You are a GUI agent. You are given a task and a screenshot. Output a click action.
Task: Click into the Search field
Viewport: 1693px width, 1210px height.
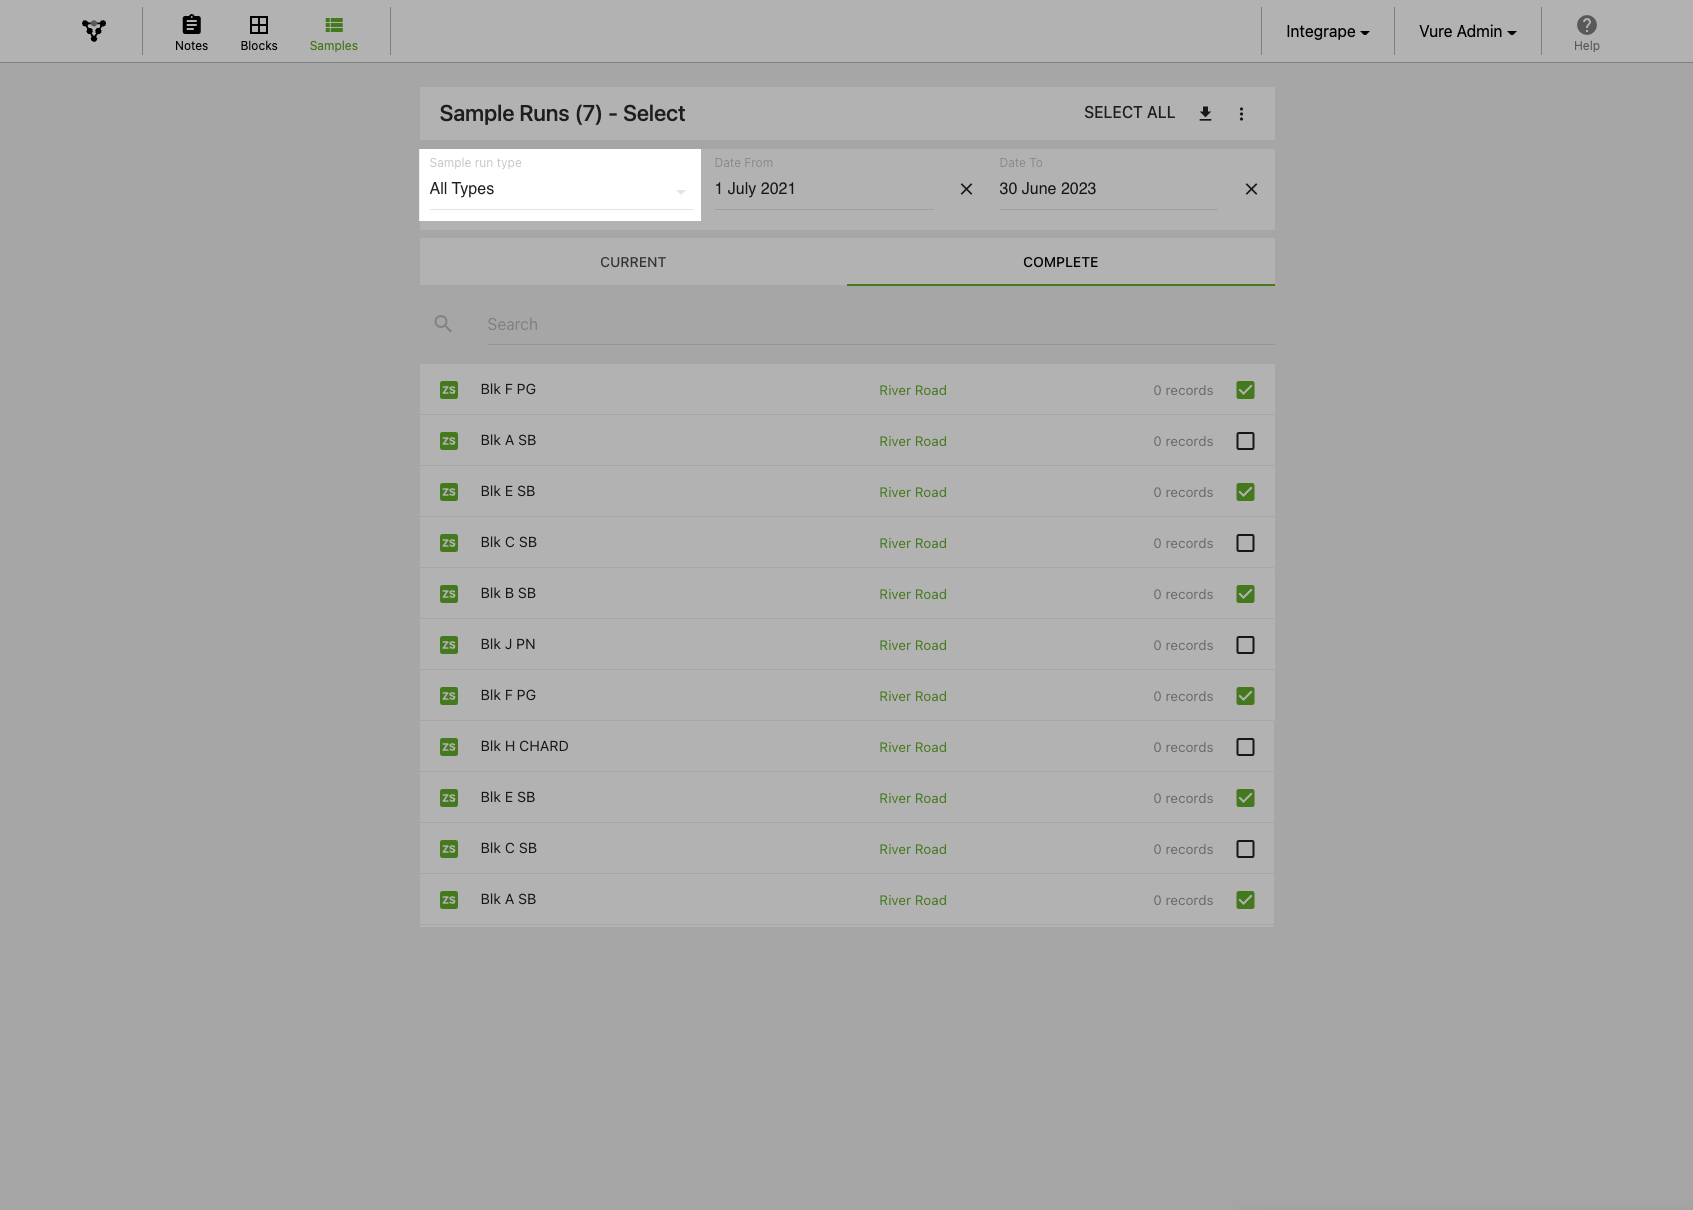tap(880, 324)
